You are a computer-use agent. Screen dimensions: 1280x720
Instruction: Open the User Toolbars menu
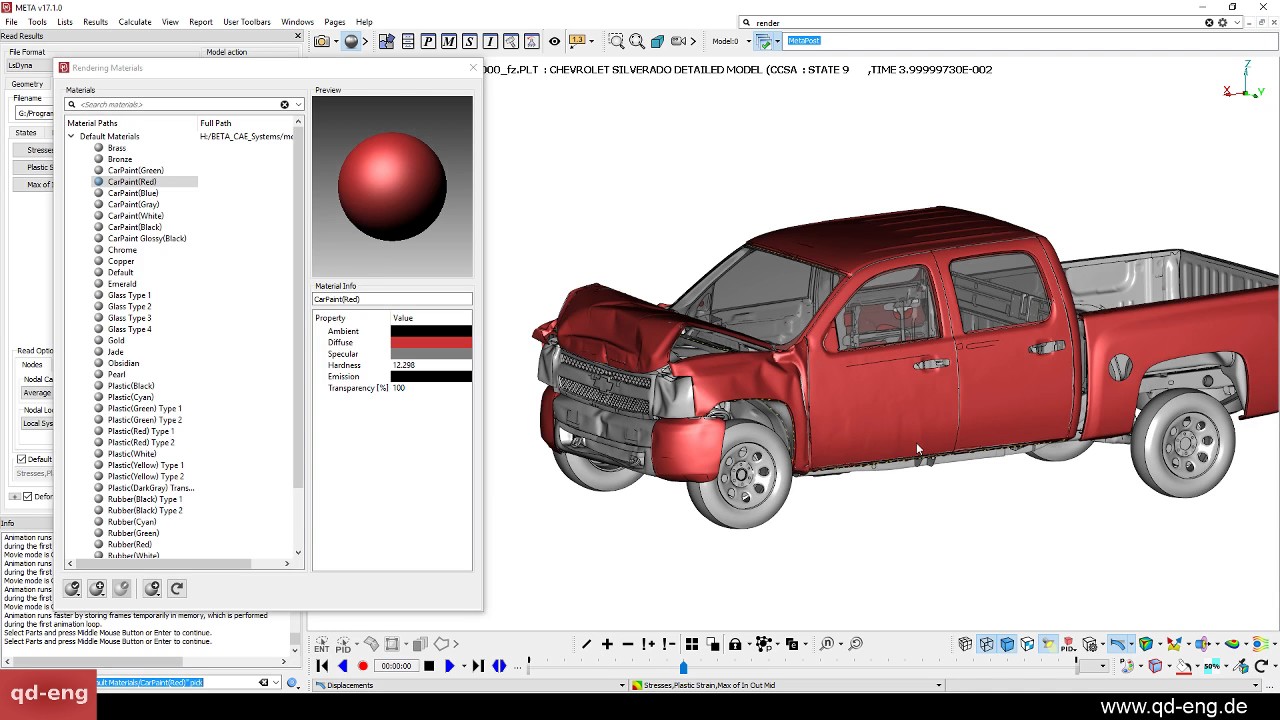coord(247,22)
